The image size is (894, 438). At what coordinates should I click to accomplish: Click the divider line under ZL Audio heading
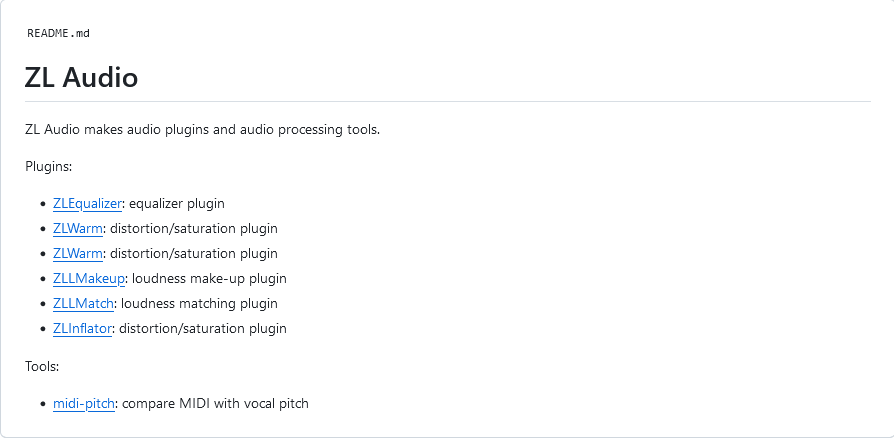pyautogui.click(x=448, y=102)
